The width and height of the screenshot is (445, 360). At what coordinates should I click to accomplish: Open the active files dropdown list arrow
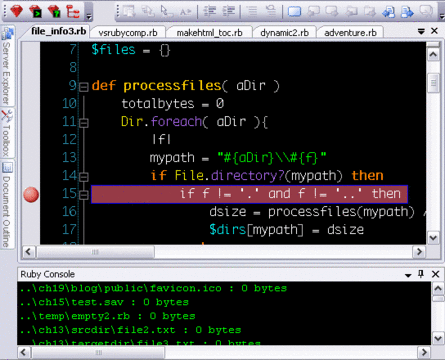point(421,31)
